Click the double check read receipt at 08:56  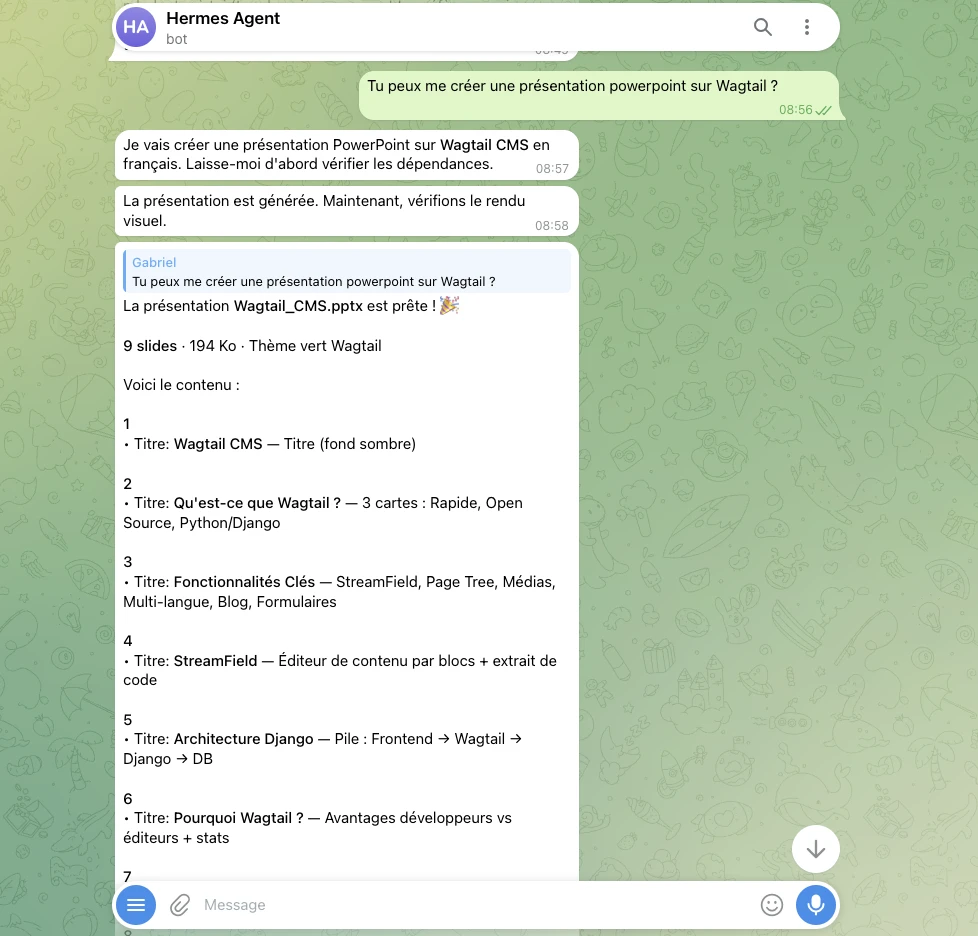coord(824,110)
